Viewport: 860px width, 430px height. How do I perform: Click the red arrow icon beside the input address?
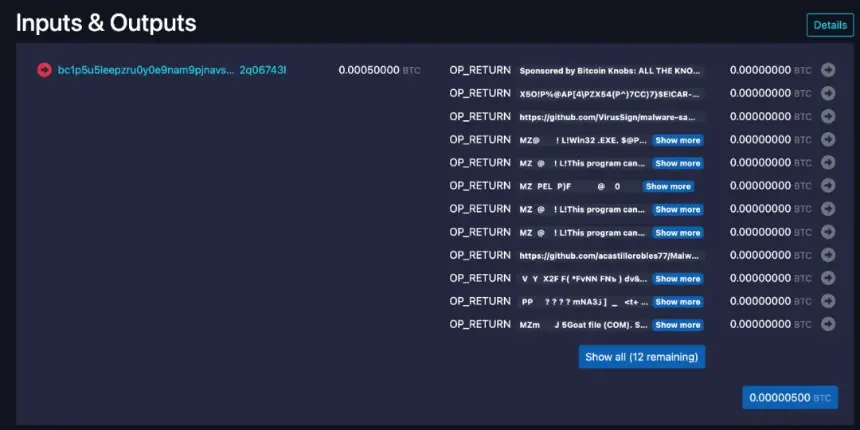(44, 70)
